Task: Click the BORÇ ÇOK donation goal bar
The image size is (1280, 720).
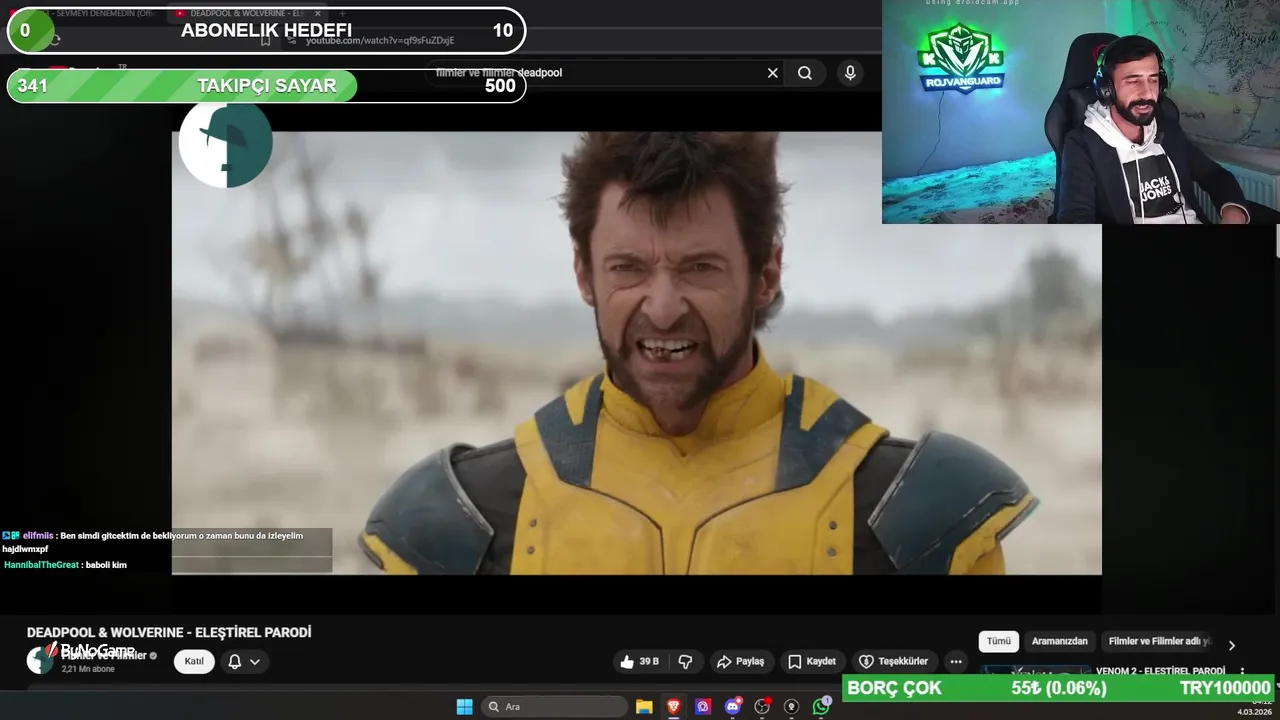Action: click(x=1060, y=688)
